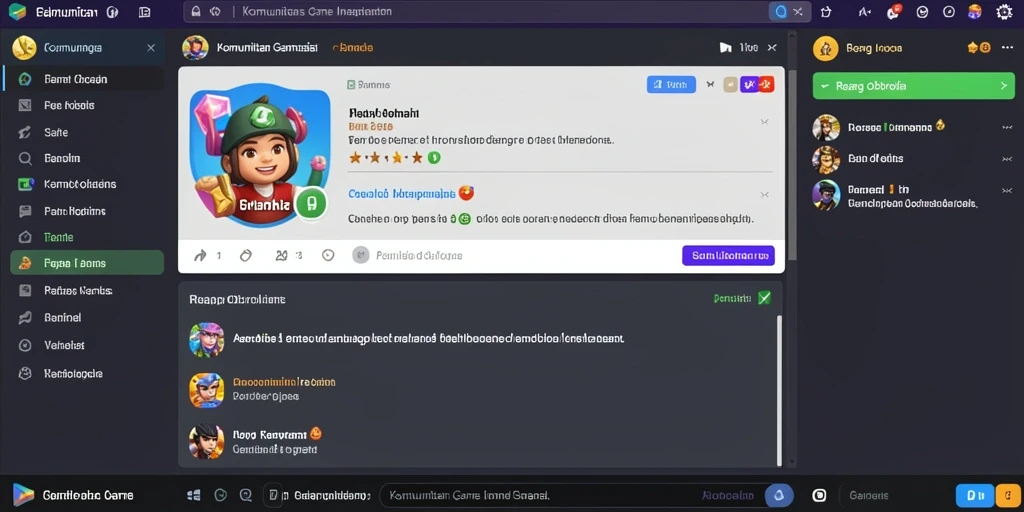Click the orange emoji icon beside Caealot link
This screenshot has height=512, width=1024.
point(466,193)
